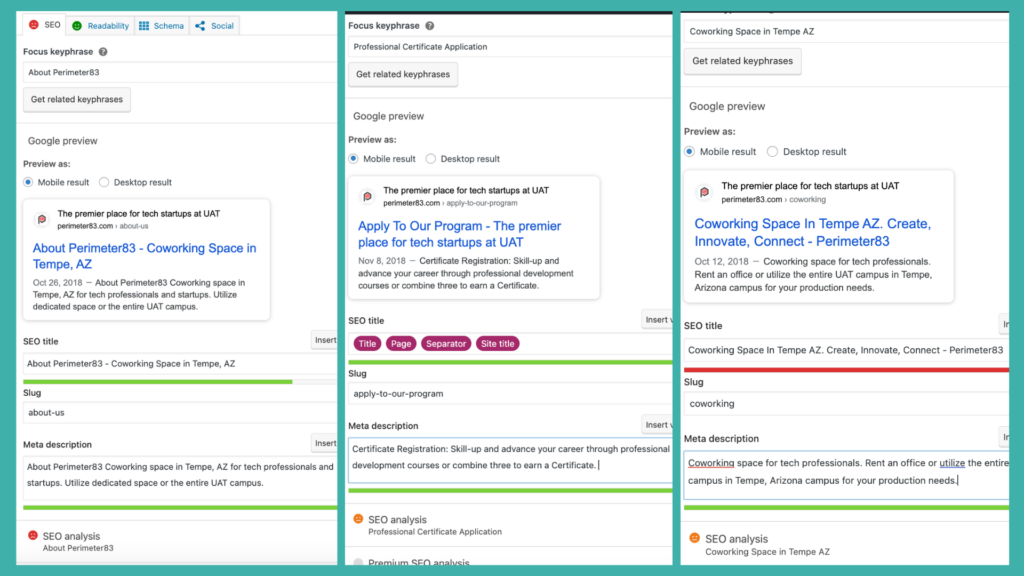Click red face icon beside About Perimeter83 SEO analysis
The width and height of the screenshot is (1024, 576).
(x=33, y=536)
